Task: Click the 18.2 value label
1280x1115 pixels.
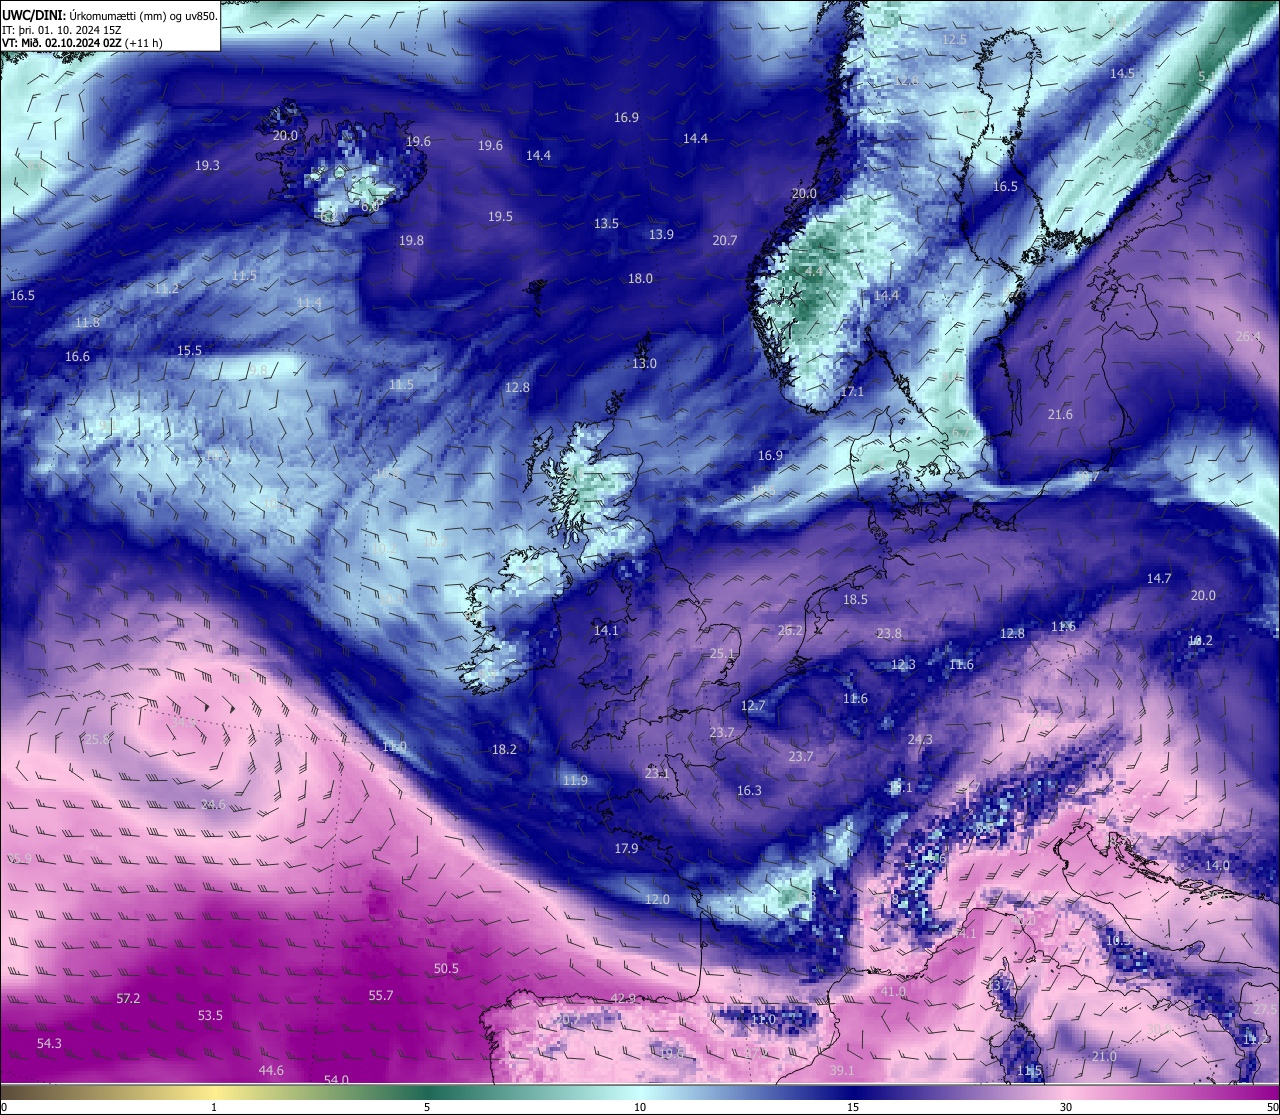Action: pos(504,749)
